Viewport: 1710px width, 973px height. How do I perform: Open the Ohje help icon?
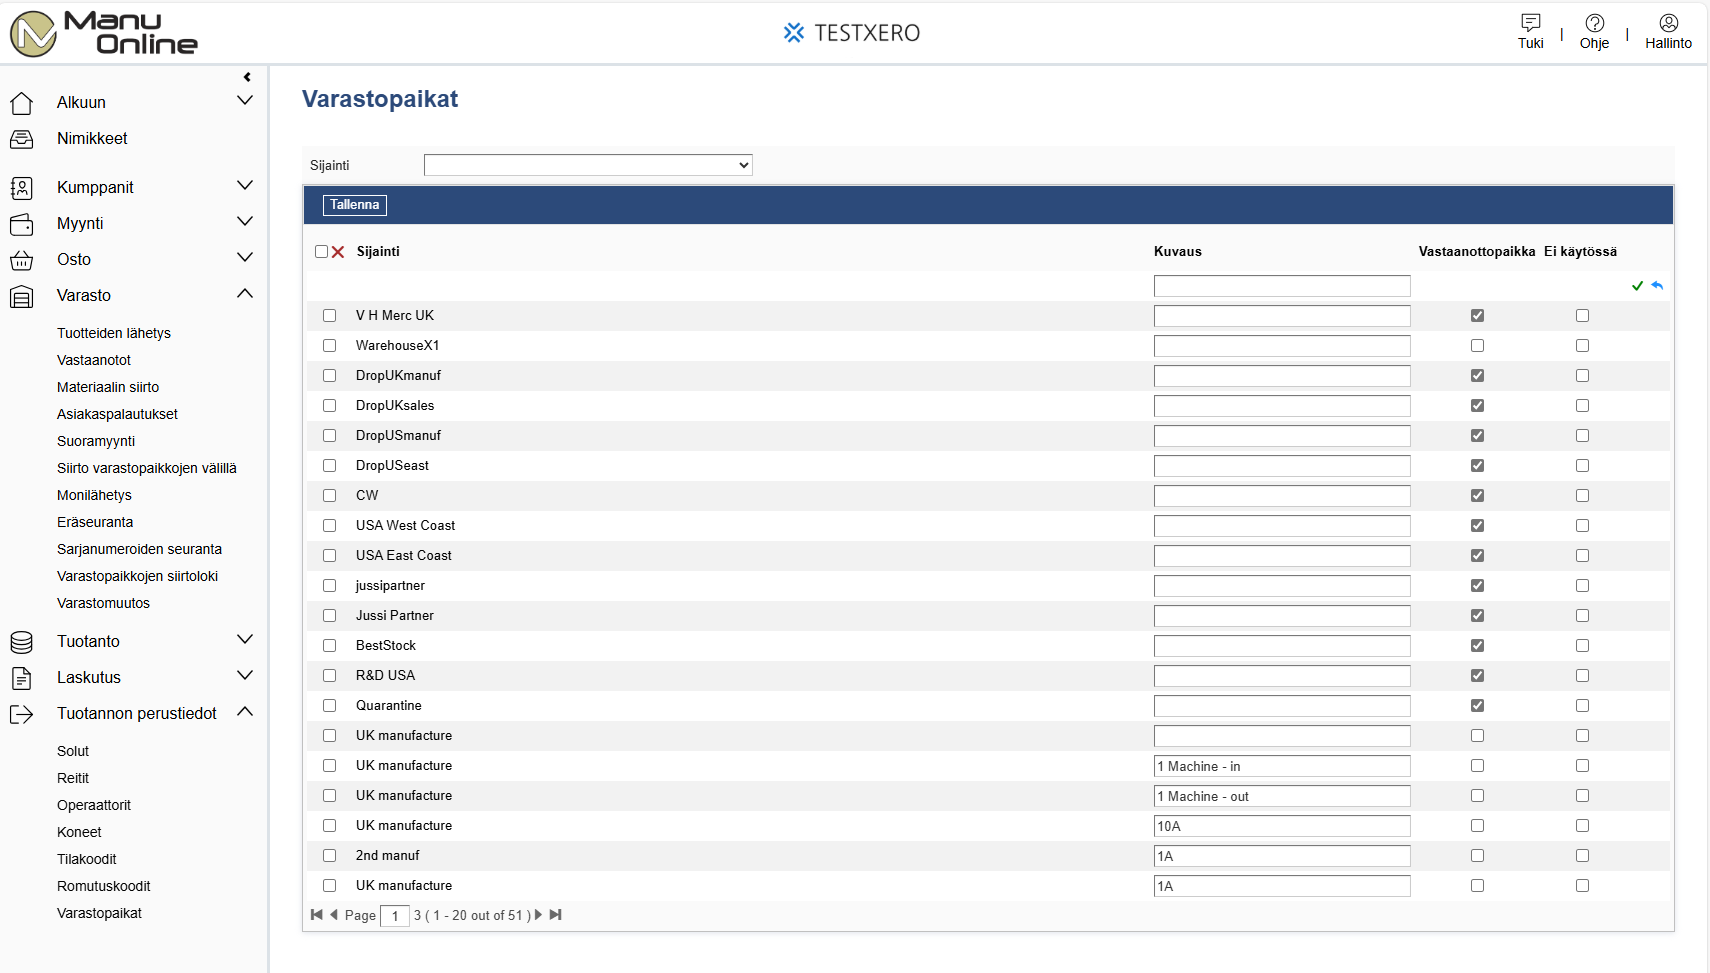(1595, 23)
